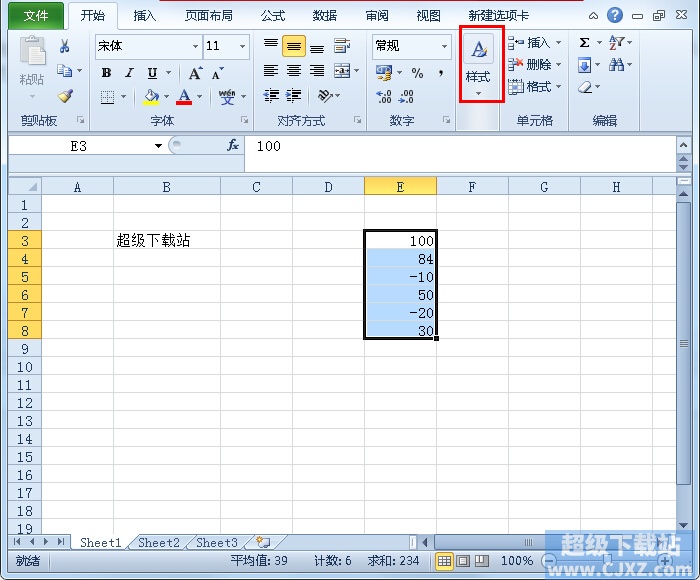Apply percent style
Viewport: 700px width, 580px height.
click(x=417, y=73)
